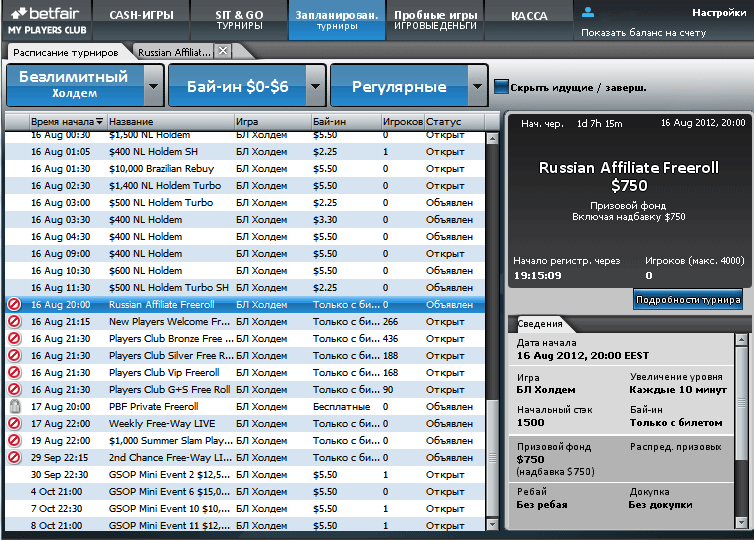This screenshot has width=754, height=540.
Task: Click the restricted icon for Players Club Bronze row
Action: pyautogui.click(x=14, y=339)
